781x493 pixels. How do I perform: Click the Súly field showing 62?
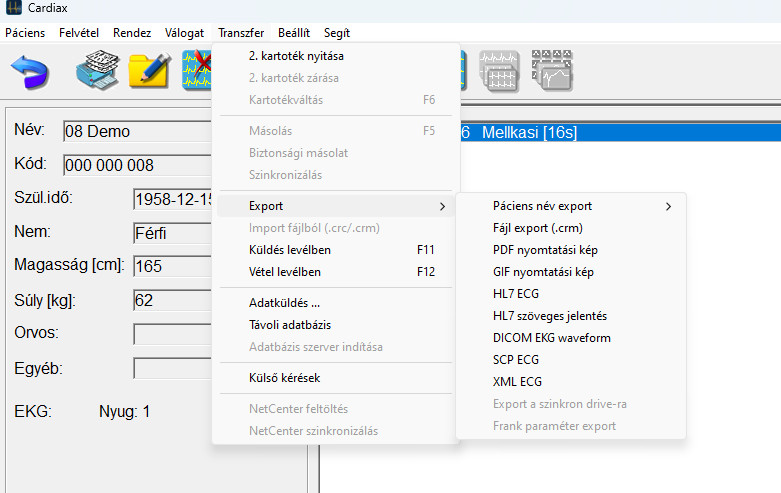click(173, 300)
